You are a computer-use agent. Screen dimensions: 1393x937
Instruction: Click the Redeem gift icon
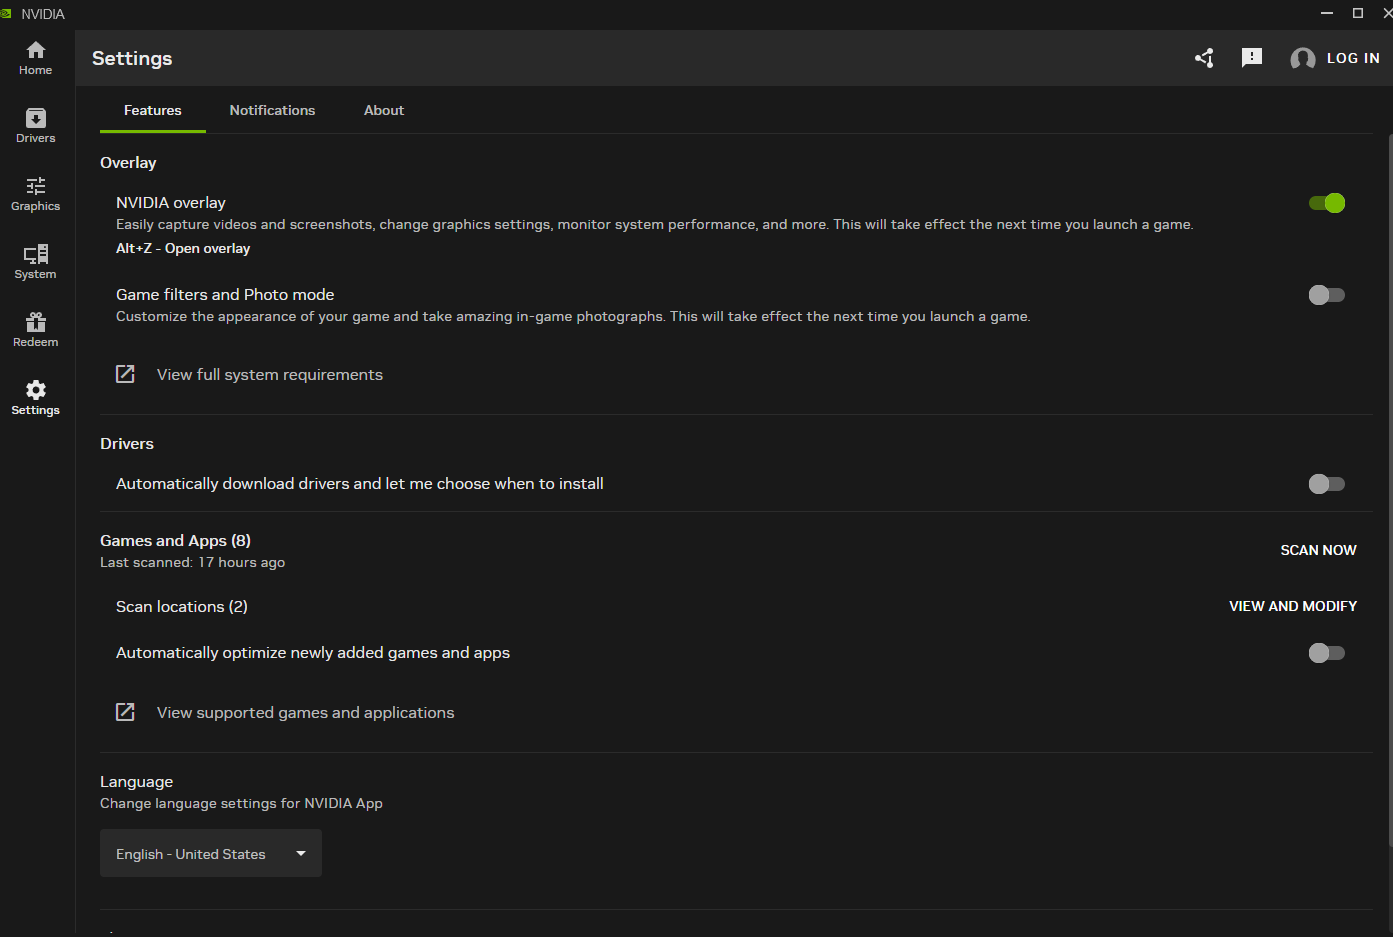click(x=36, y=323)
